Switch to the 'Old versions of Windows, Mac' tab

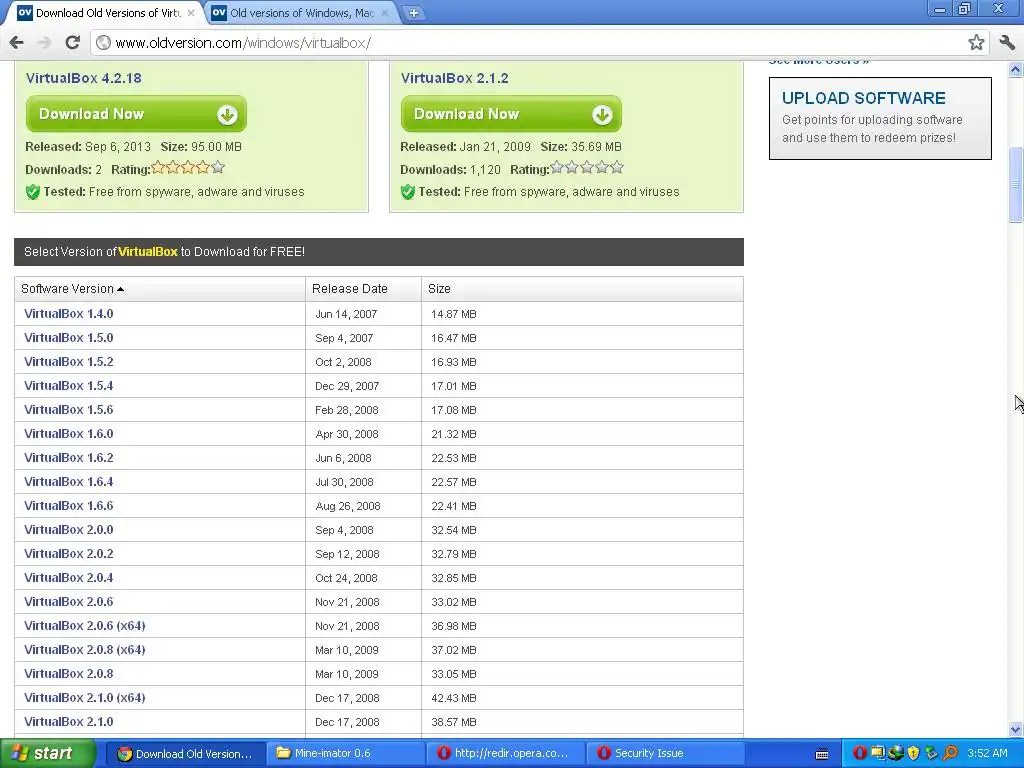click(300, 13)
